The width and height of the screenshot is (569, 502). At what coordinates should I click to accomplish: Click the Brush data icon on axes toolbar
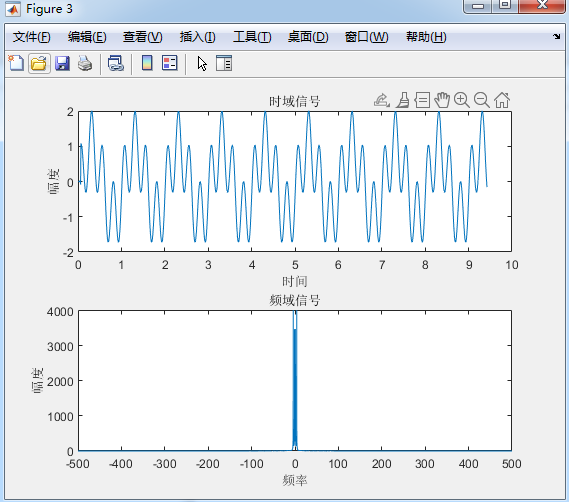(x=402, y=100)
